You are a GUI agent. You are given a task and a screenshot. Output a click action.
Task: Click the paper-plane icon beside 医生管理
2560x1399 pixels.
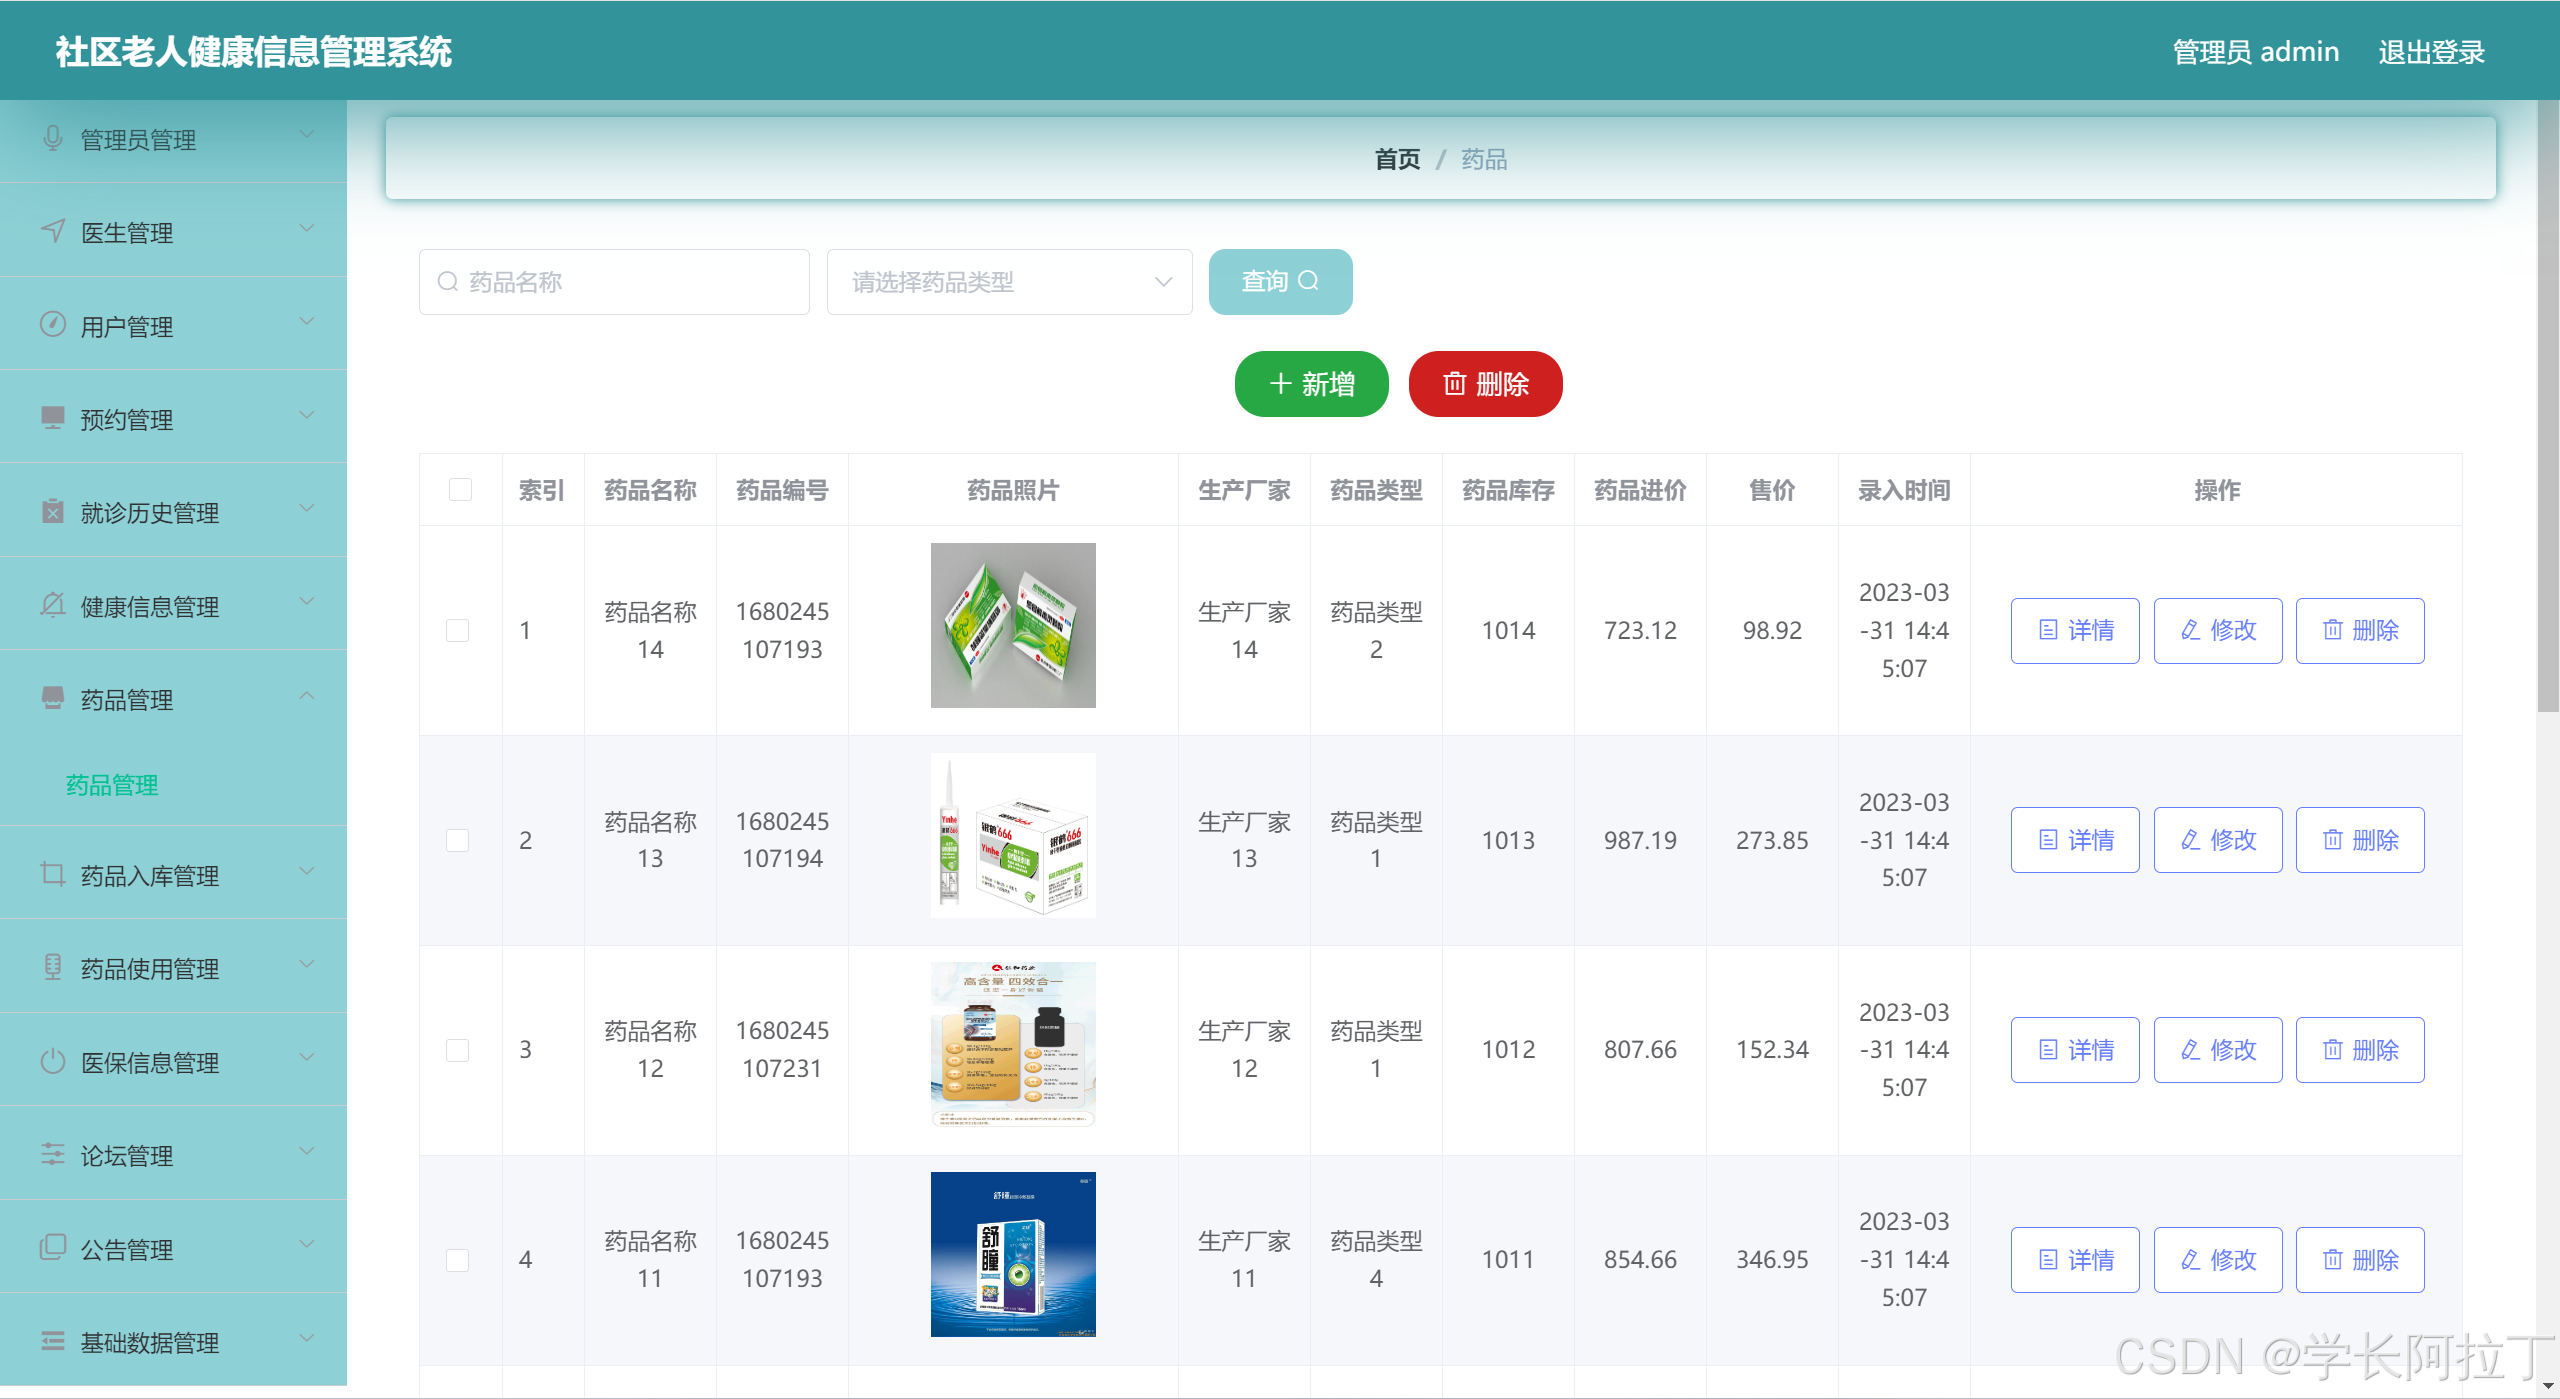pos(53,232)
